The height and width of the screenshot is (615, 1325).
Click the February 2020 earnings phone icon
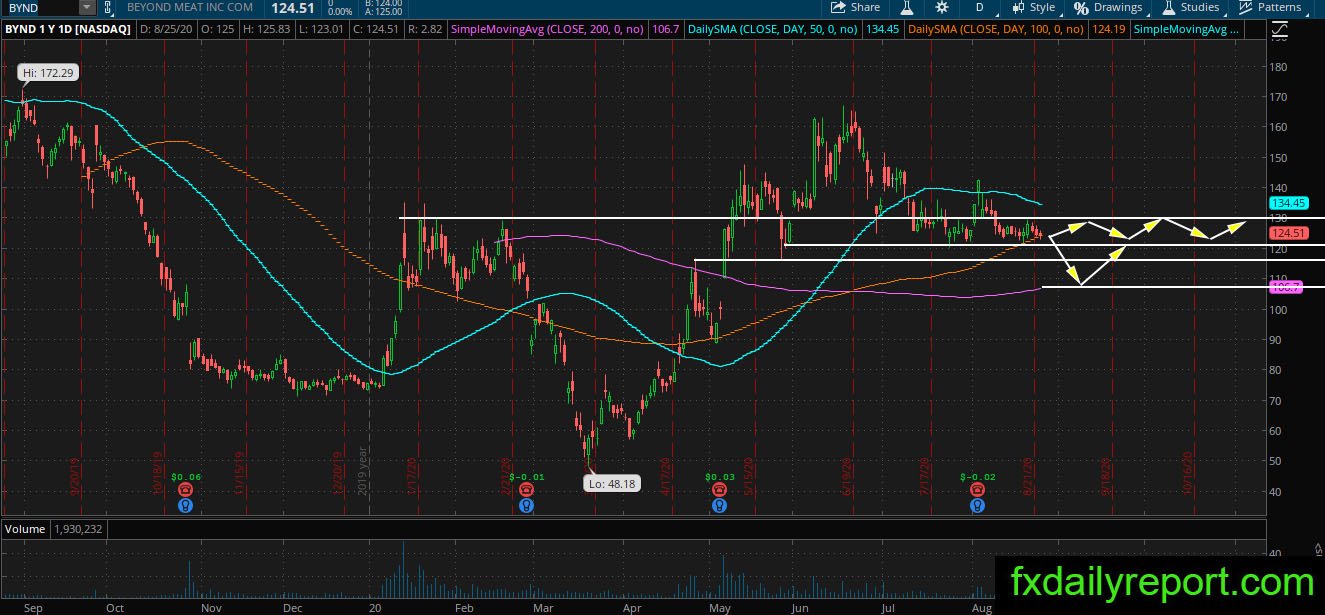(526, 490)
